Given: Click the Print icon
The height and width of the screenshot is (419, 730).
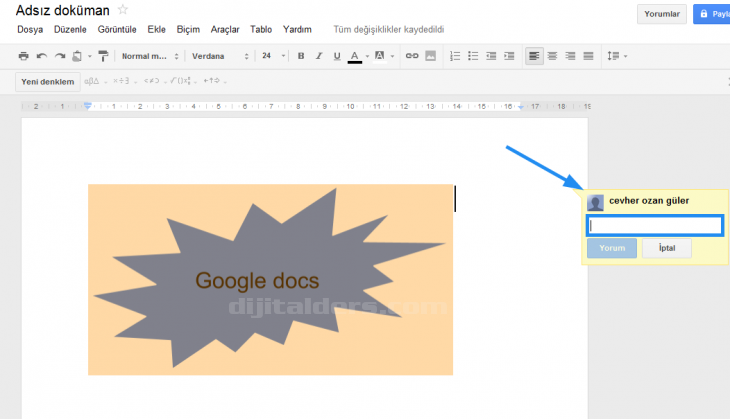Looking at the screenshot, I should pos(23,56).
